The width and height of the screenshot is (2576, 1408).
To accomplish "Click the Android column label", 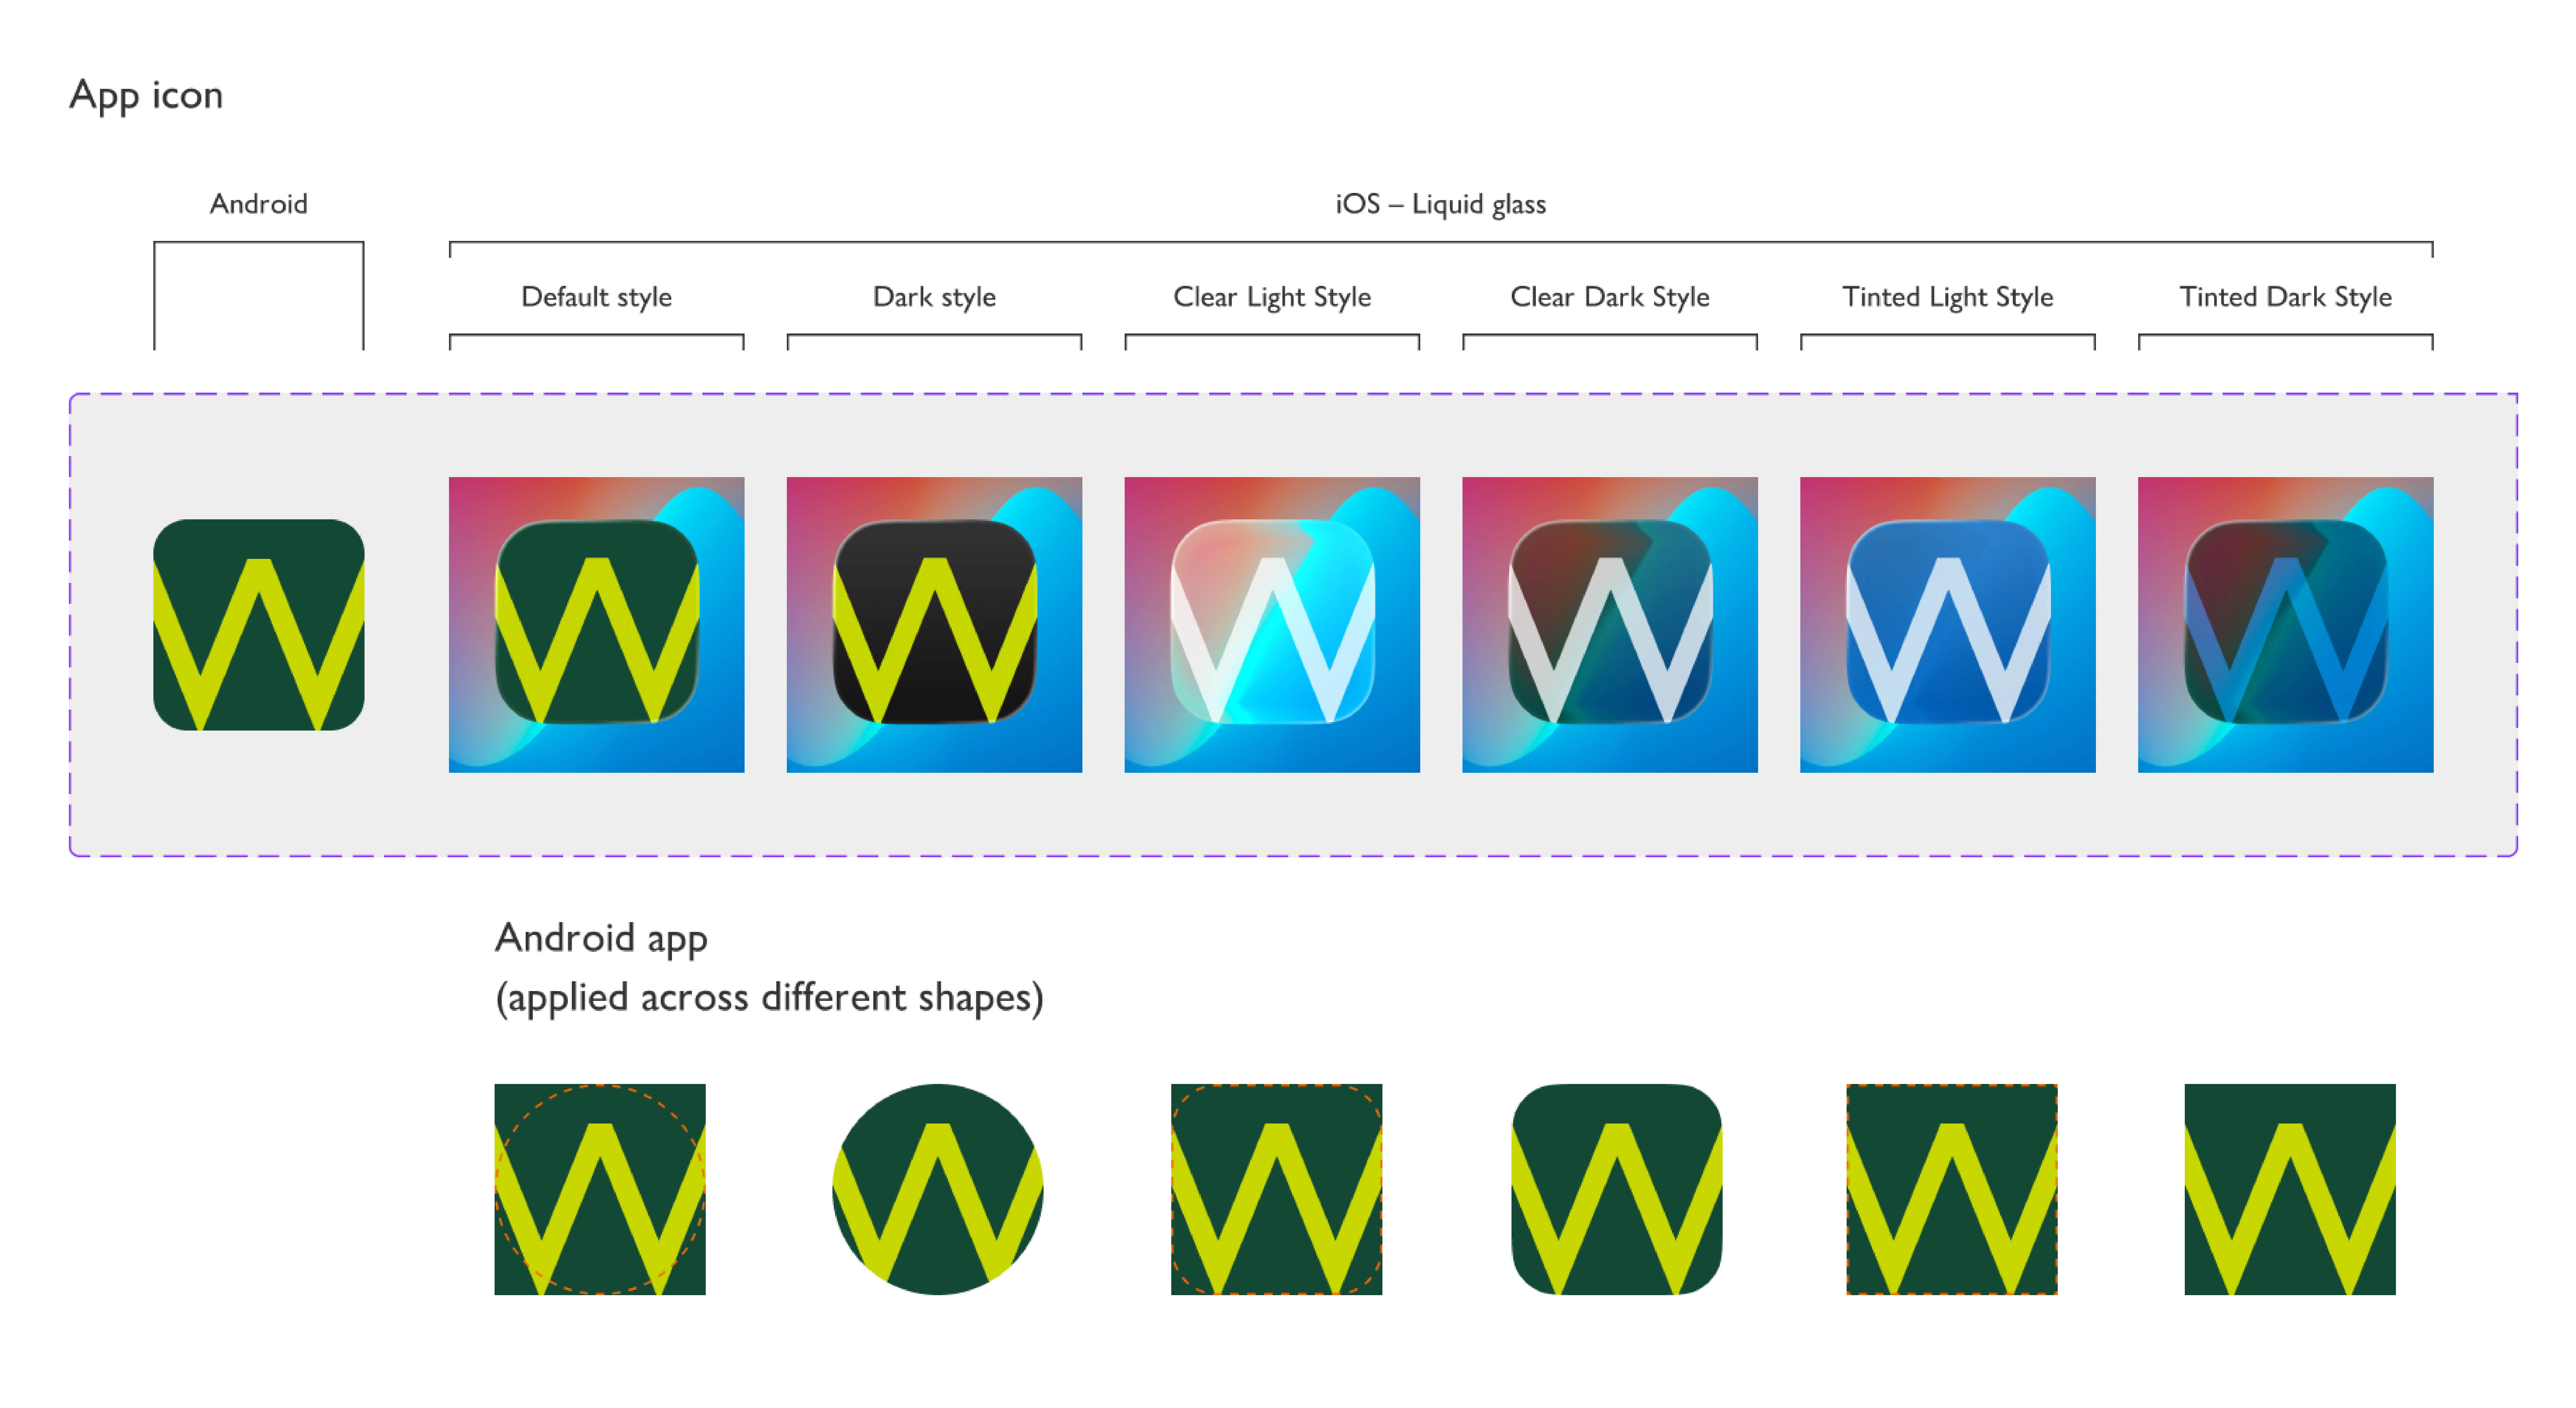I will (258, 204).
